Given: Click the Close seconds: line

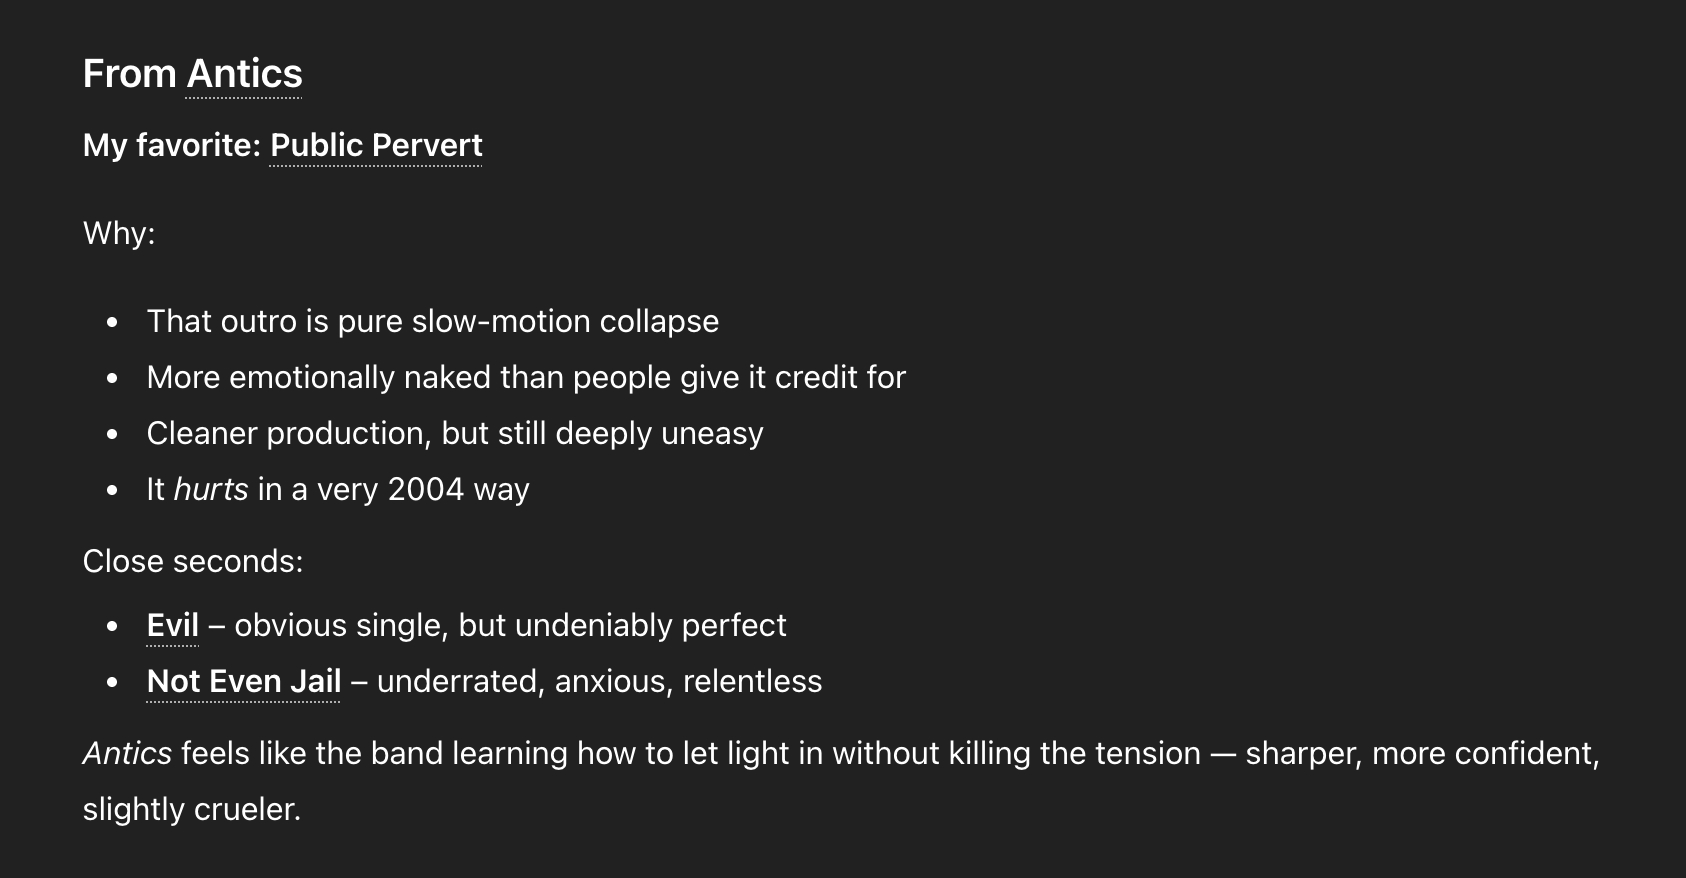Looking at the screenshot, I should point(192,561).
